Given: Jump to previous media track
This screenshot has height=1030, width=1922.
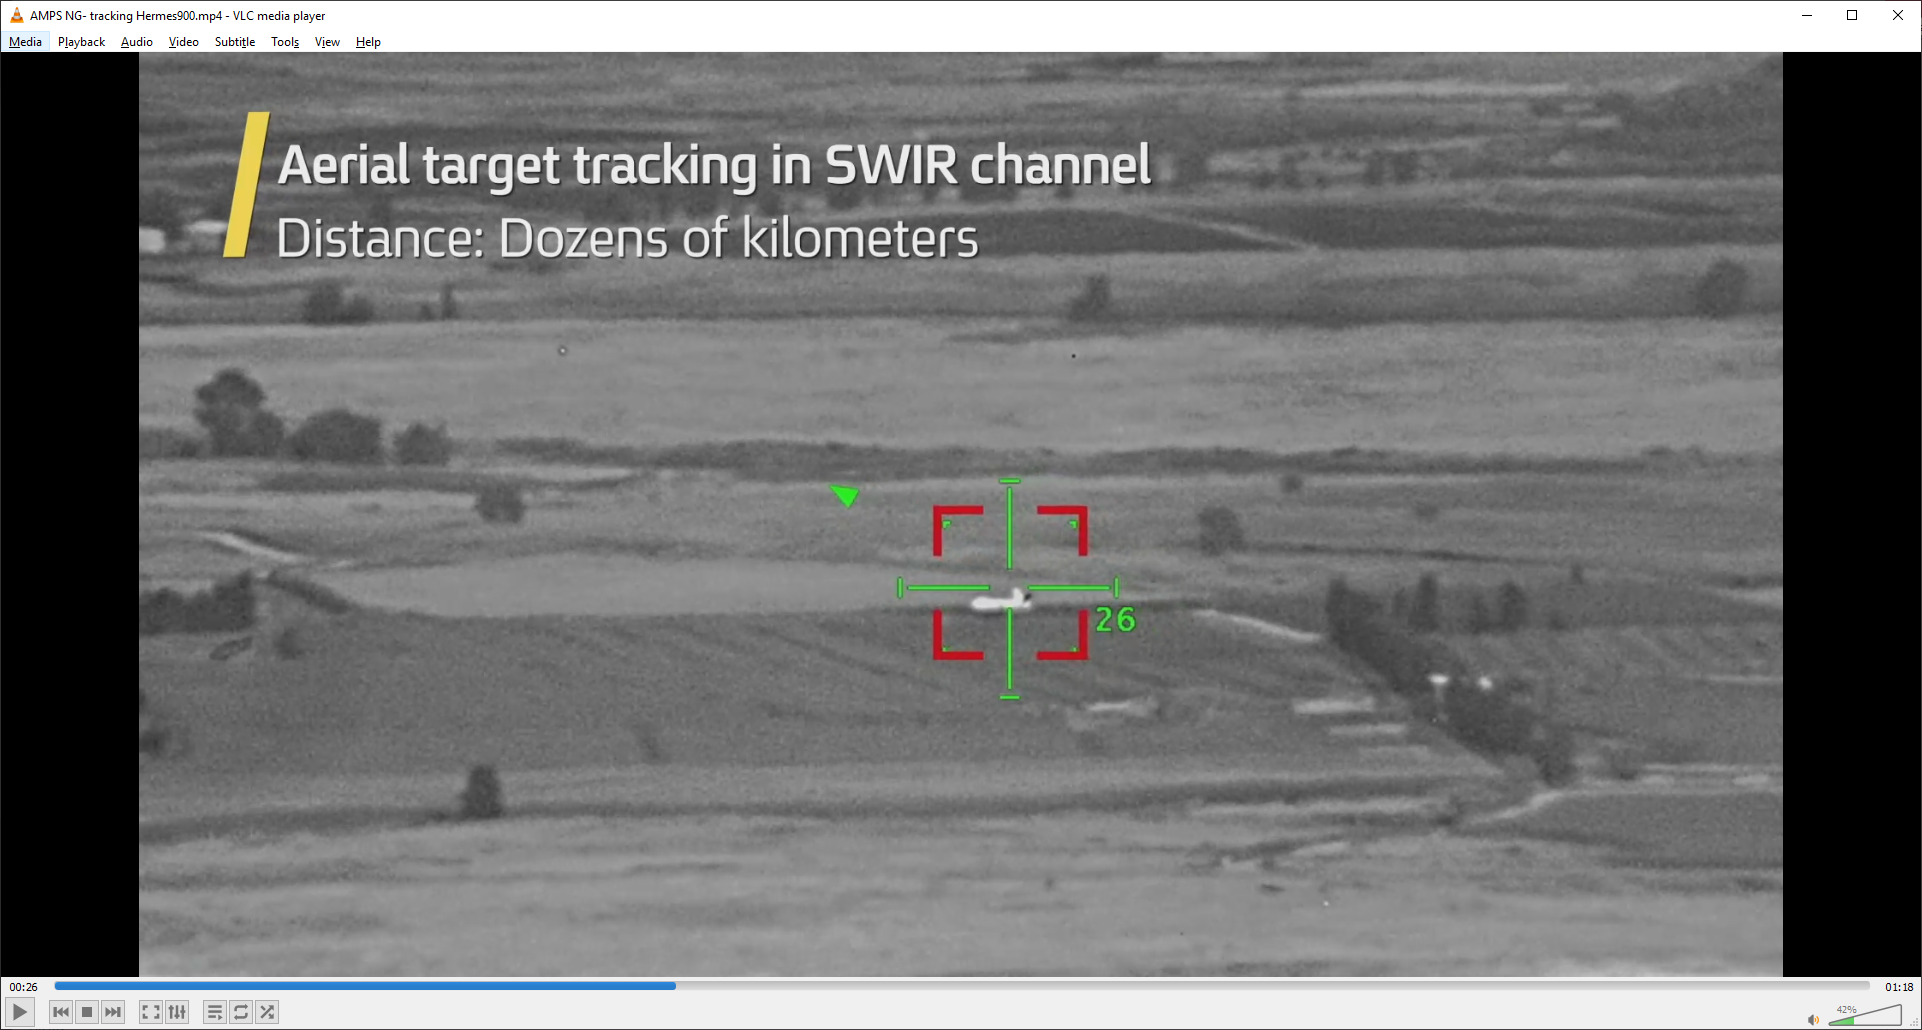Looking at the screenshot, I should click(61, 1012).
